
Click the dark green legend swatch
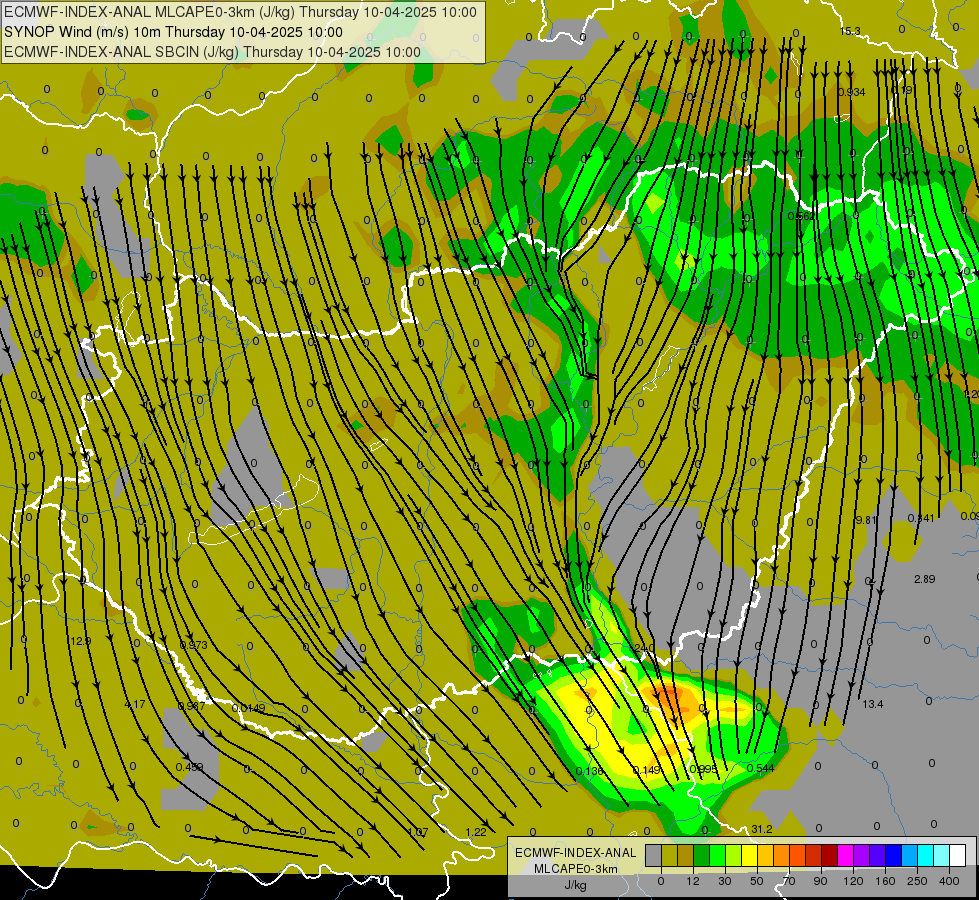(701, 855)
